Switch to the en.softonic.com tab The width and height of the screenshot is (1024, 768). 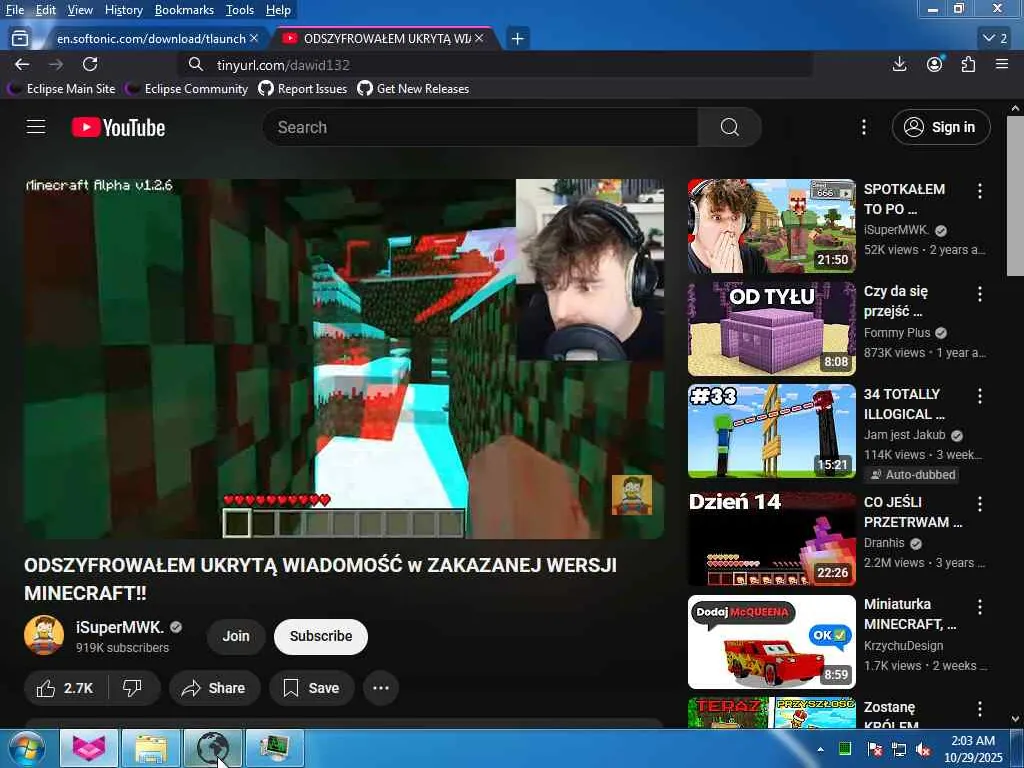151,39
